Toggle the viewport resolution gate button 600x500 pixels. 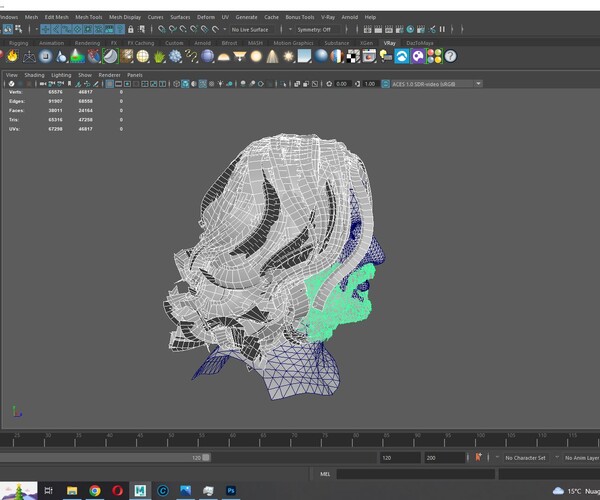tap(127, 84)
